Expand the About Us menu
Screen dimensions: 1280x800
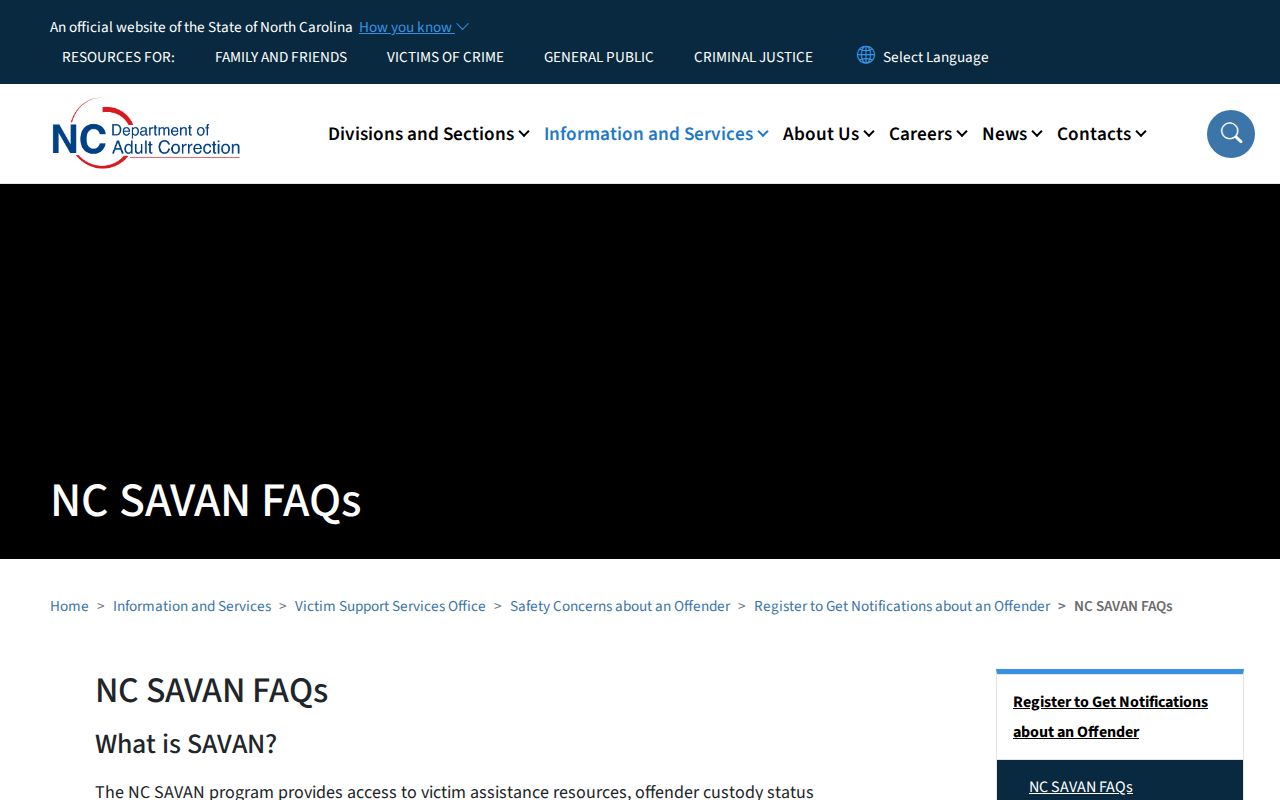[x=828, y=134]
